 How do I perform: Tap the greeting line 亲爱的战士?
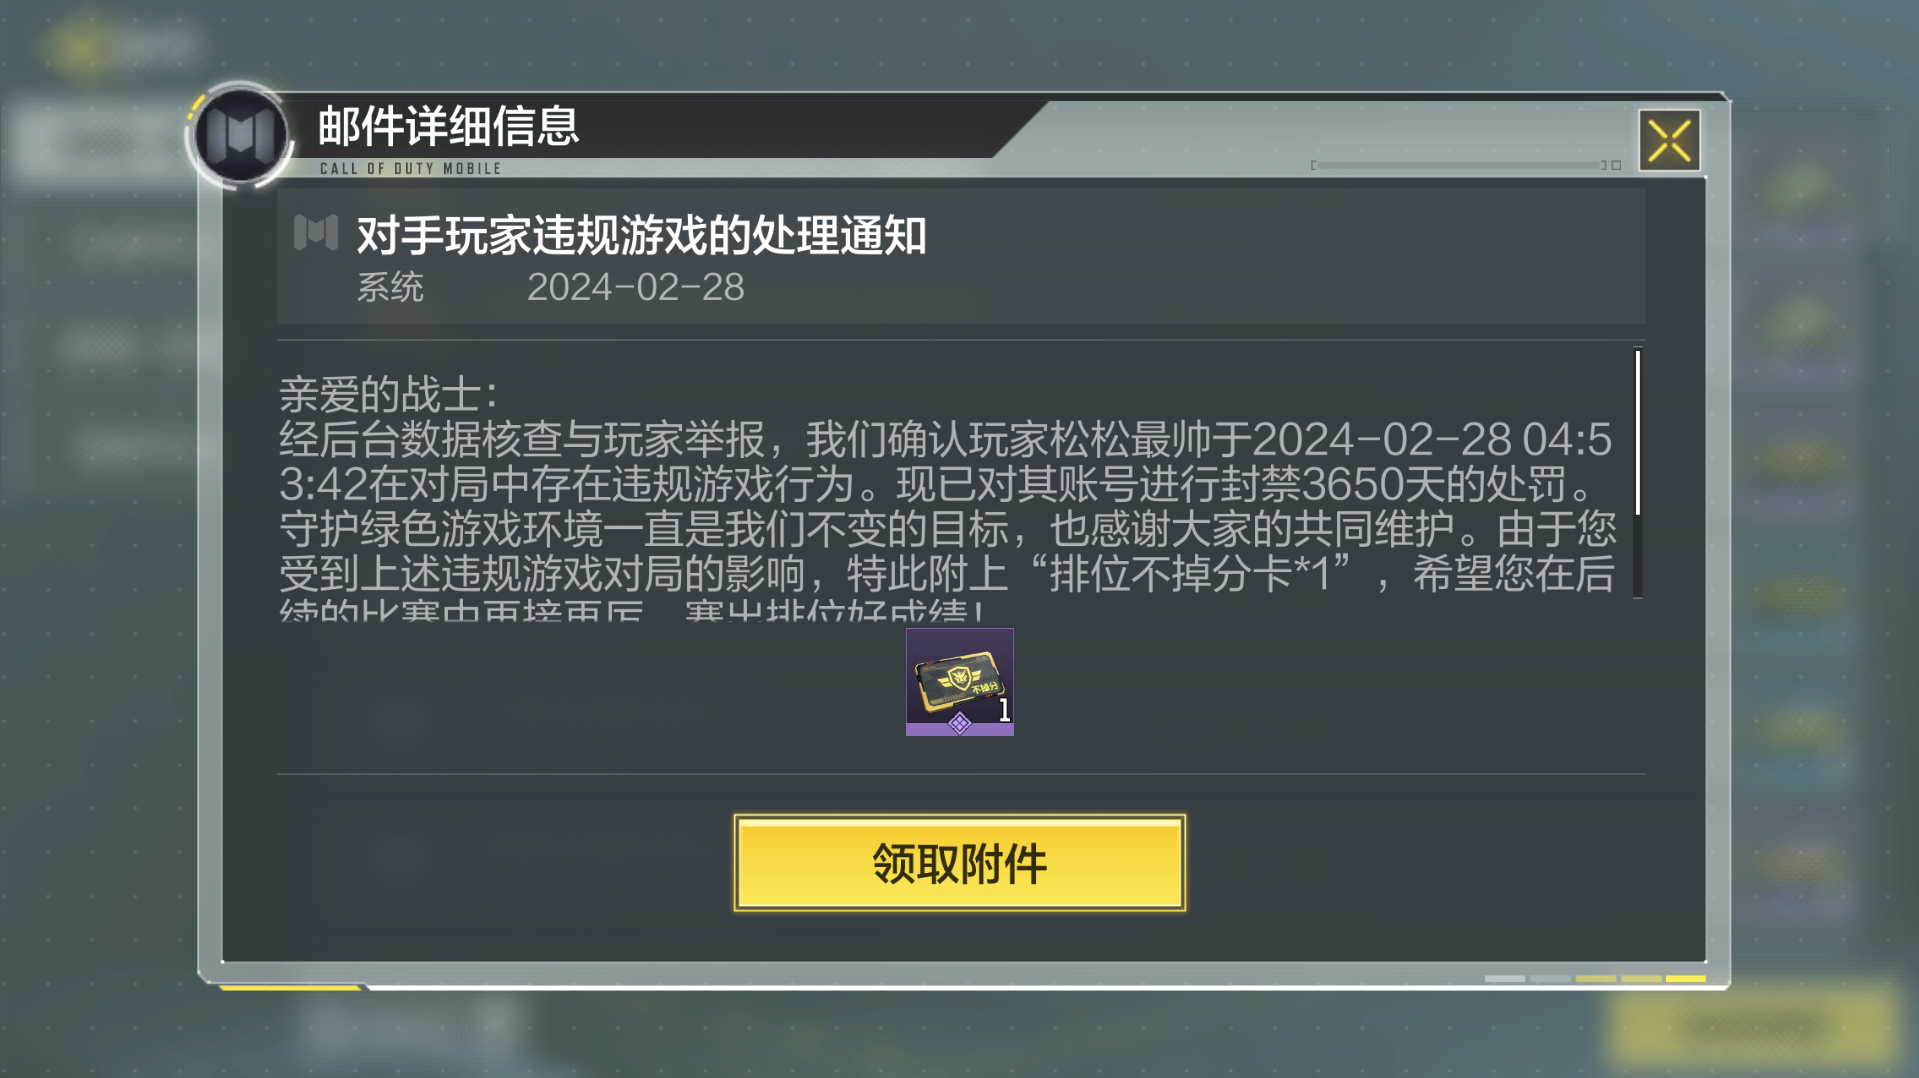[x=388, y=395]
